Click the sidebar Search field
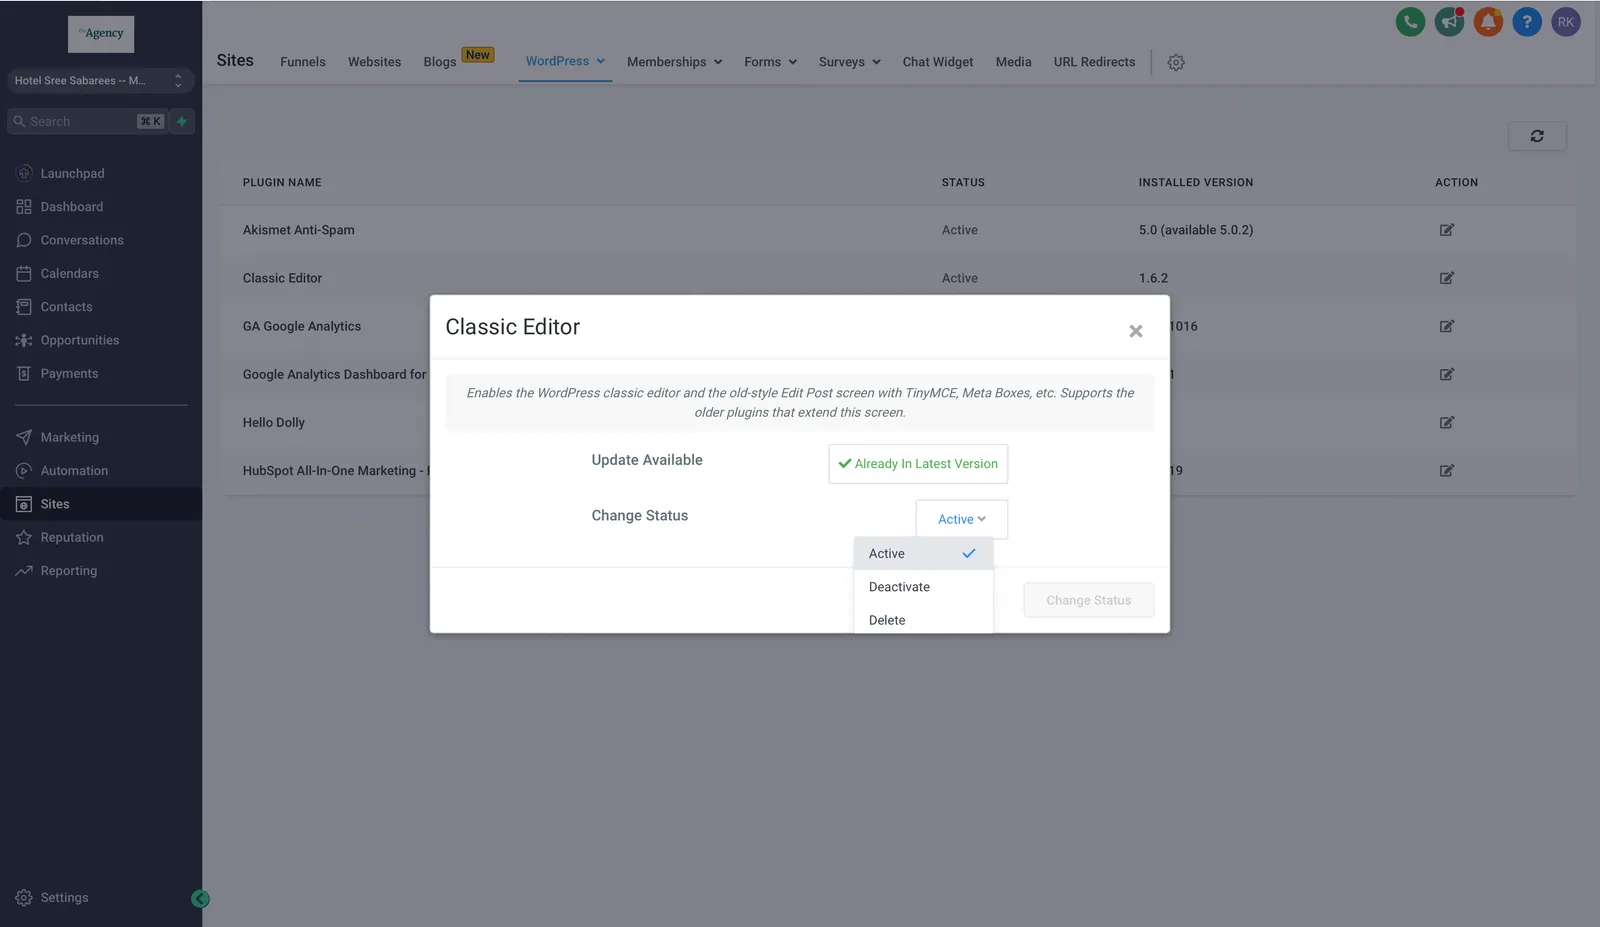 pyautogui.click(x=86, y=121)
